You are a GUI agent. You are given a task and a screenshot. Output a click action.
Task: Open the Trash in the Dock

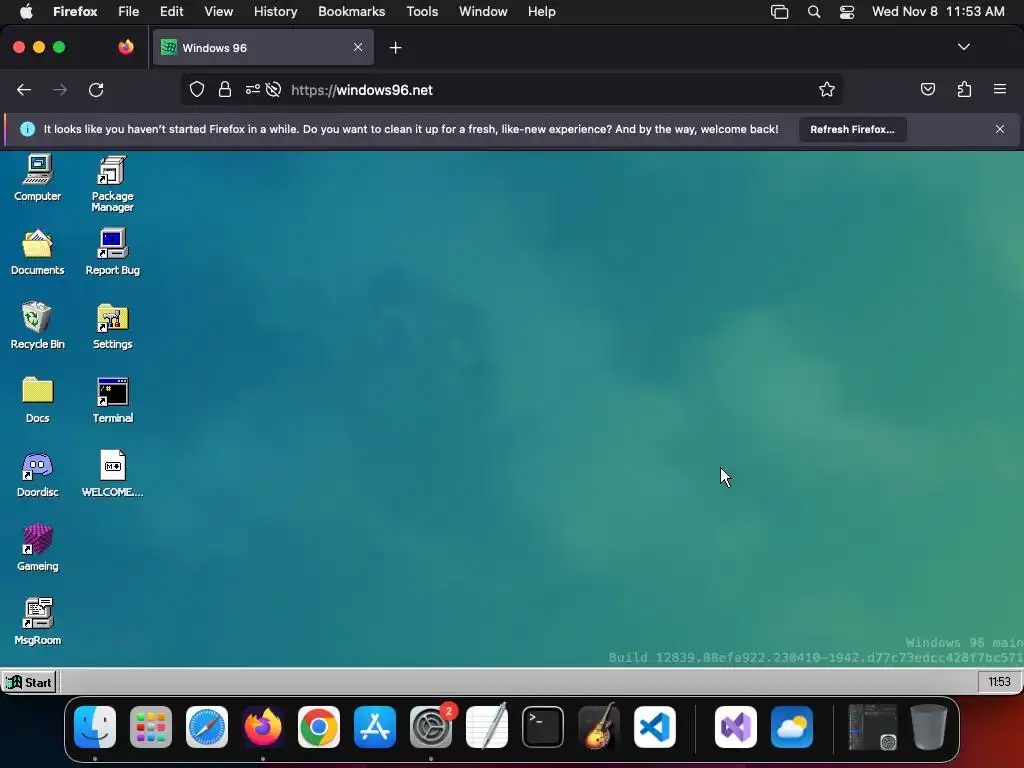929,726
